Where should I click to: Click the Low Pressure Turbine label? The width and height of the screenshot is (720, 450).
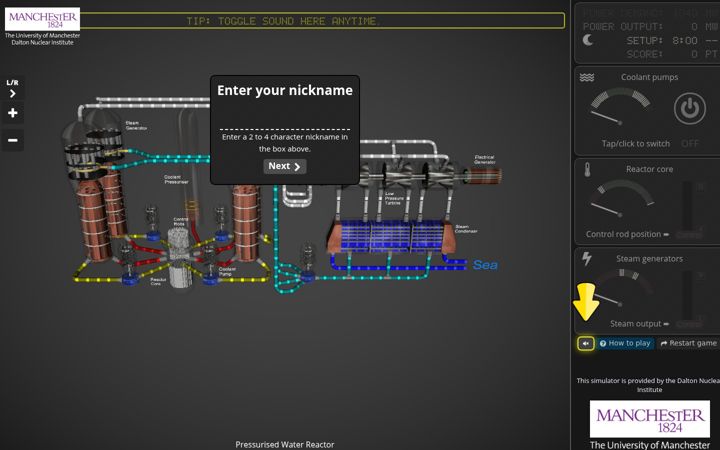(x=393, y=198)
